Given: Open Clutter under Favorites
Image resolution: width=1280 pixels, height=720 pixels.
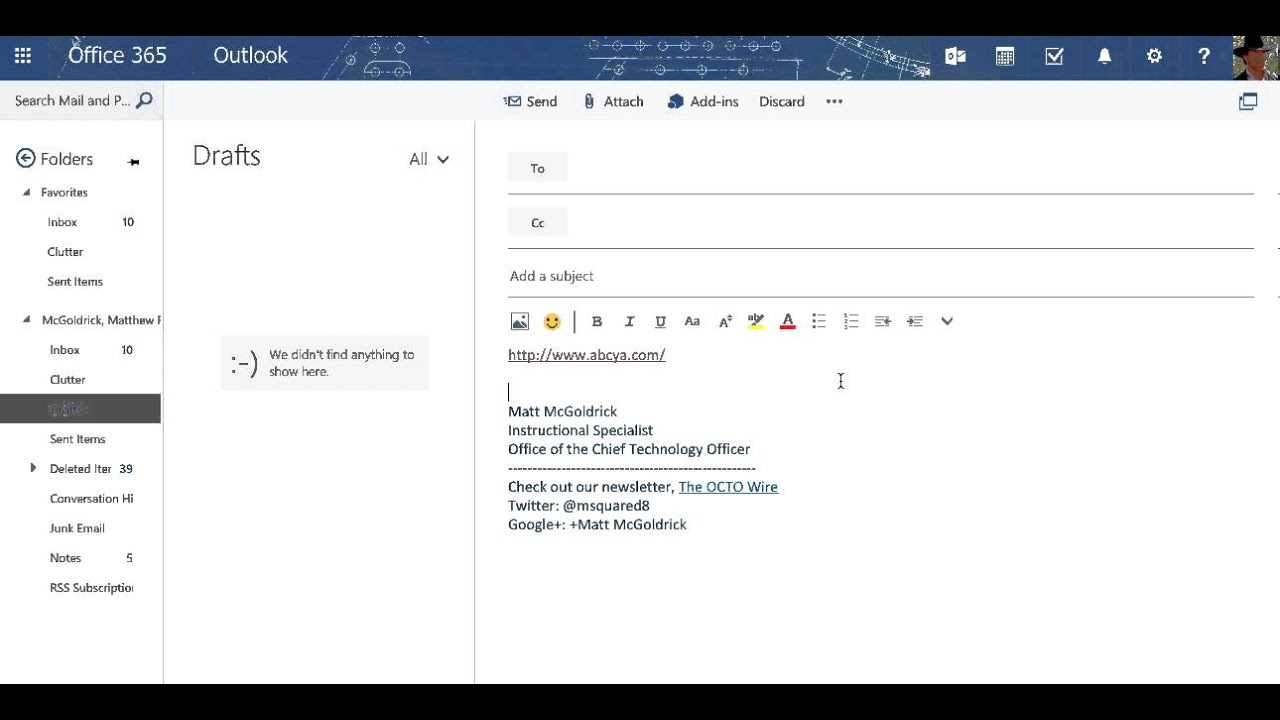Looking at the screenshot, I should point(65,252).
